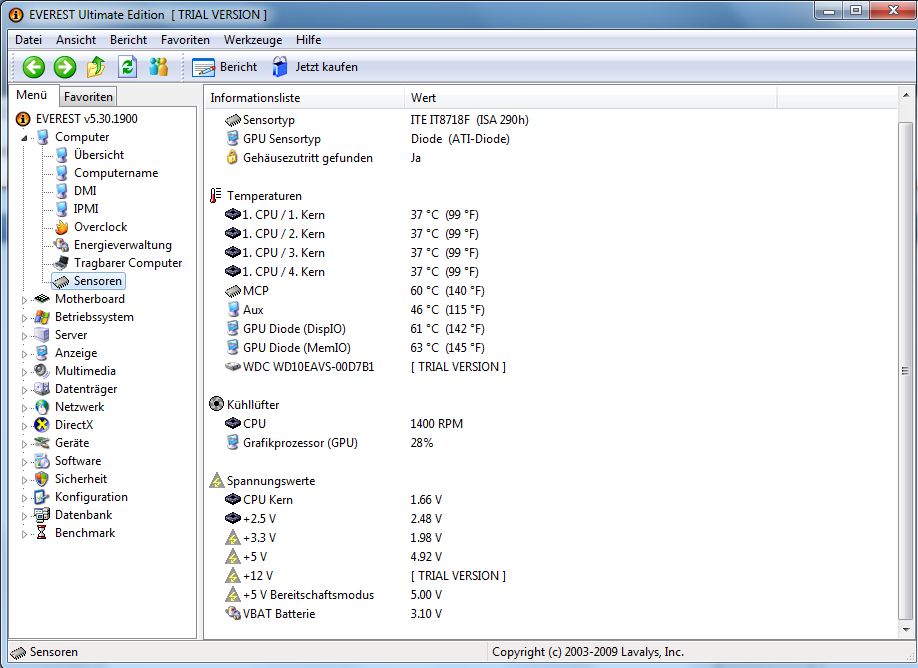Click the Kühllüfter fan icon
This screenshot has height=668, width=918.
click(x=217, y=404)
